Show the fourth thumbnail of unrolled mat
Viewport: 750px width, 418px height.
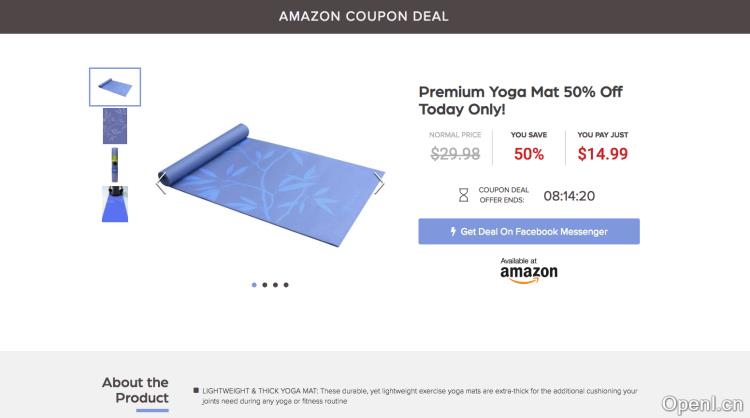tap(115, 203)
